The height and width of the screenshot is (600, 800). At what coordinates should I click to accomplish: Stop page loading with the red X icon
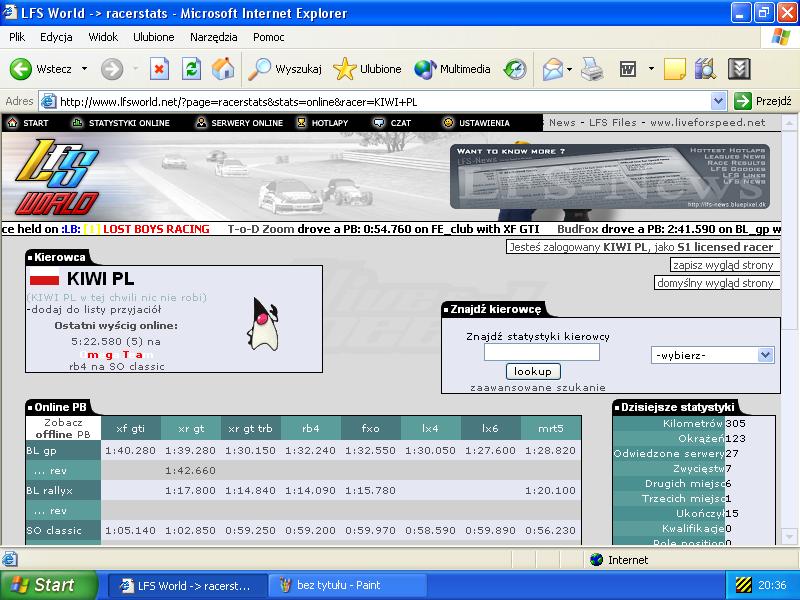tap(159, 69)
